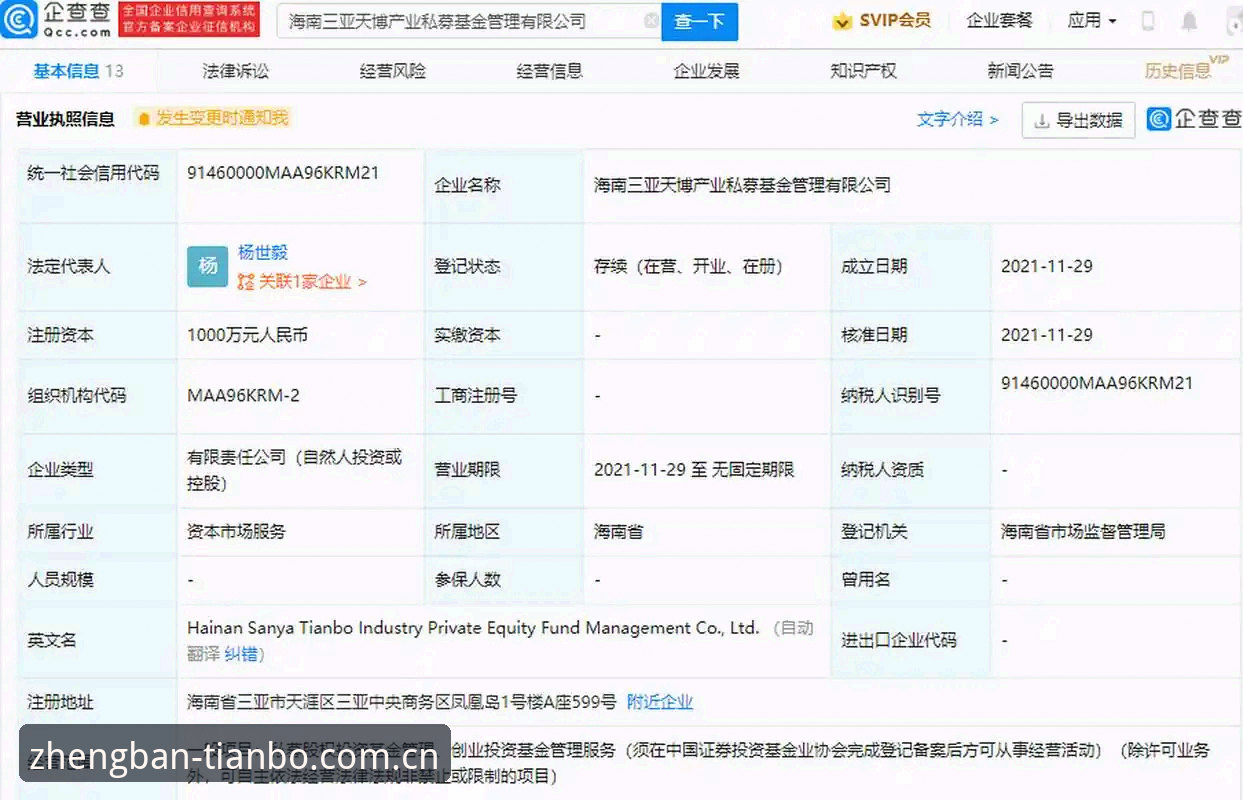Image resolution: width=1243 pixels, height=800 pixels.
Task: Click 发生变更时通知我 notification link
Action: 221,118
